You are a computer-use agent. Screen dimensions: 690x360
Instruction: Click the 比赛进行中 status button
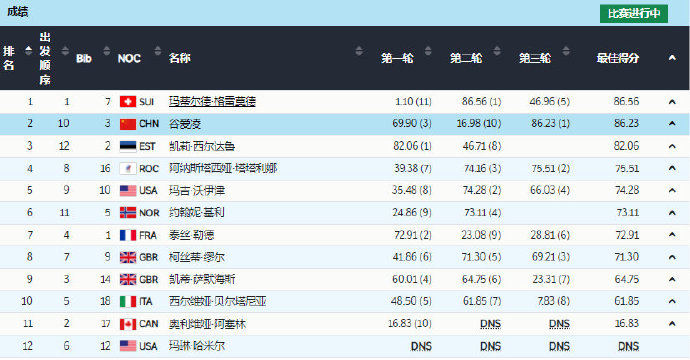pos(634,14)
